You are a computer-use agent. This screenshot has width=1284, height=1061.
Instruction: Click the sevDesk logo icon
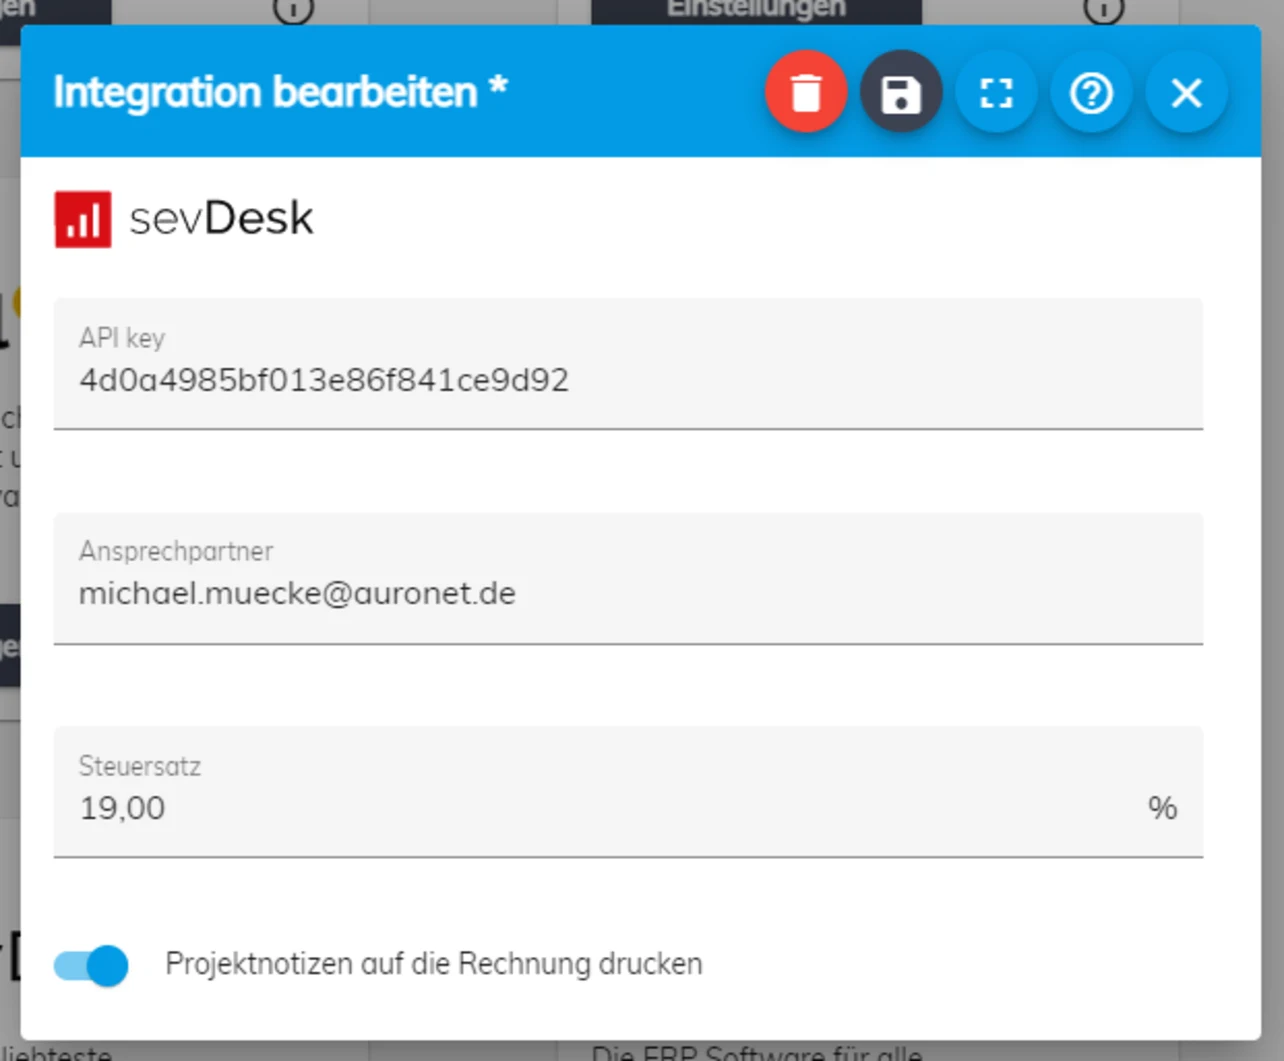point(83,219)
